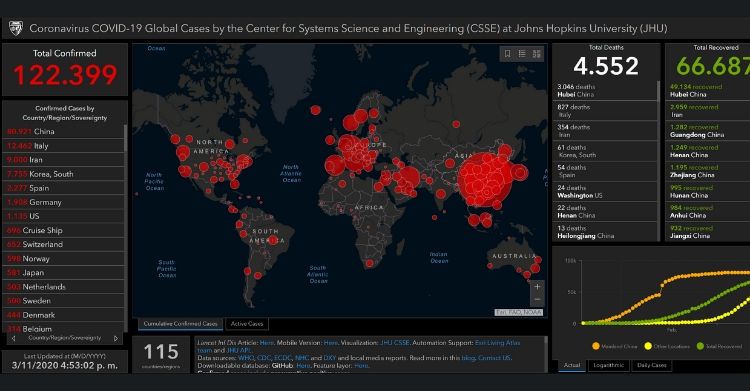Screen dimensions: 750x391
Task: Open the map bookmarks icon
Action: click(x=507, y=54)
